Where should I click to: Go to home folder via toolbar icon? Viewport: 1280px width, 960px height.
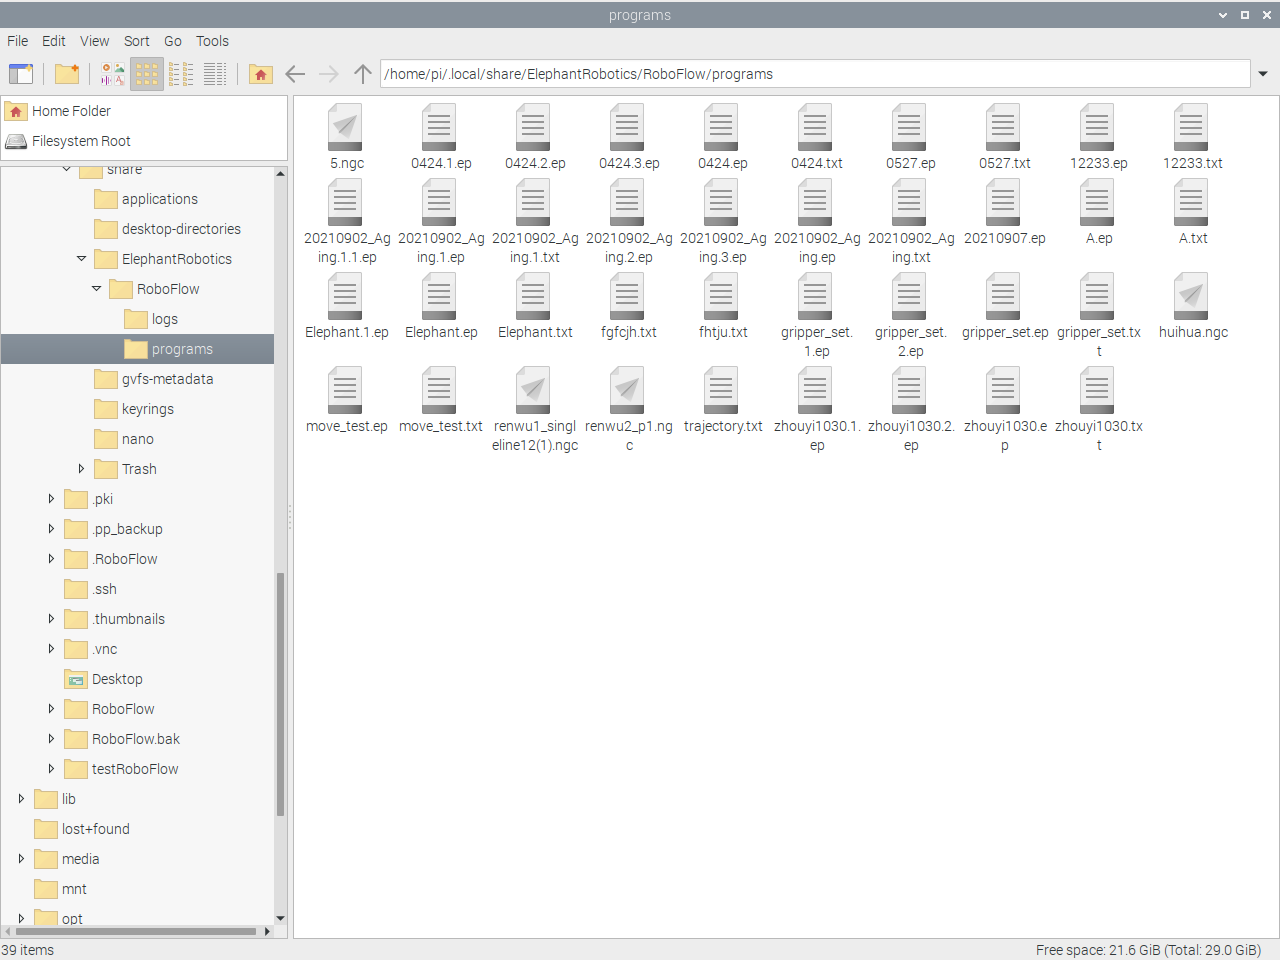261,74
